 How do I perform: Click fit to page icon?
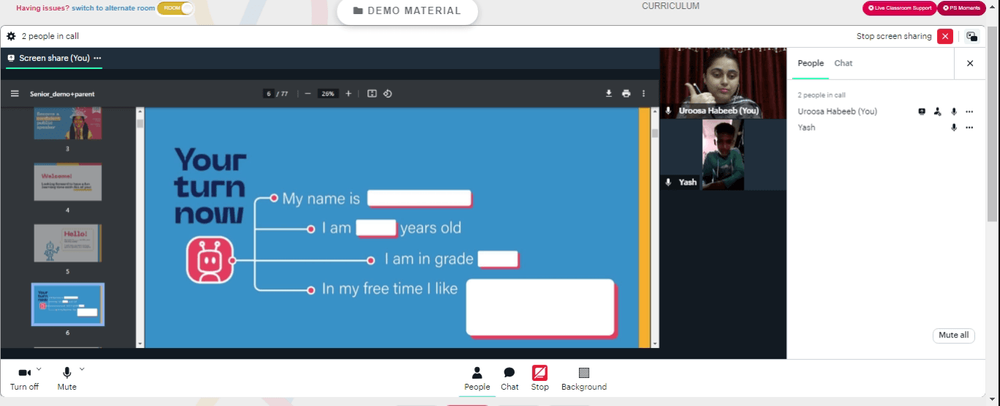pyautogui.click(x=372, y=94)
